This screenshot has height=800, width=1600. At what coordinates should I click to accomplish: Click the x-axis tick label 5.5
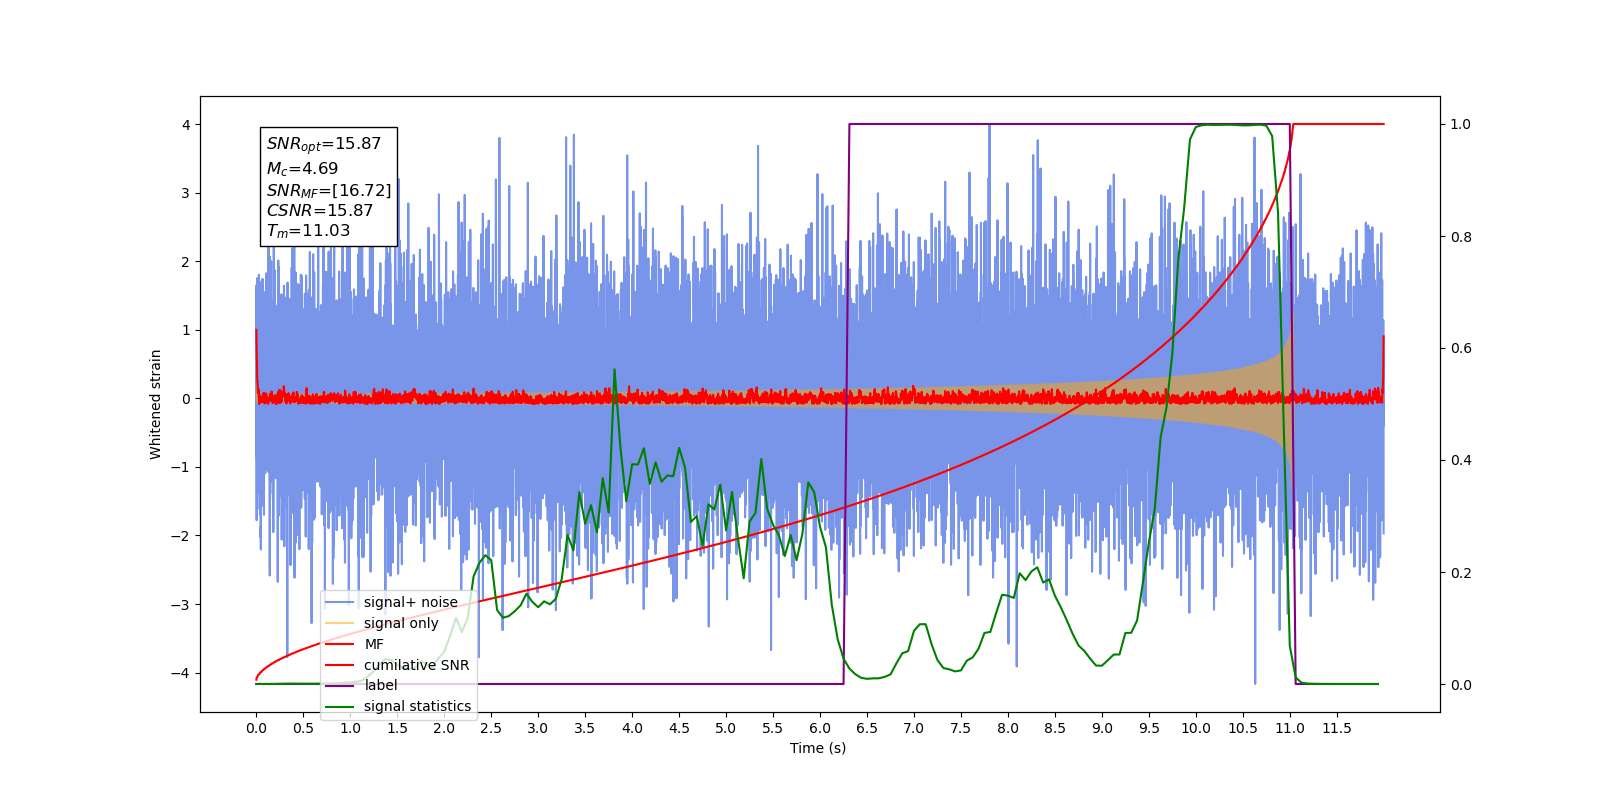(x=773, y=728)
